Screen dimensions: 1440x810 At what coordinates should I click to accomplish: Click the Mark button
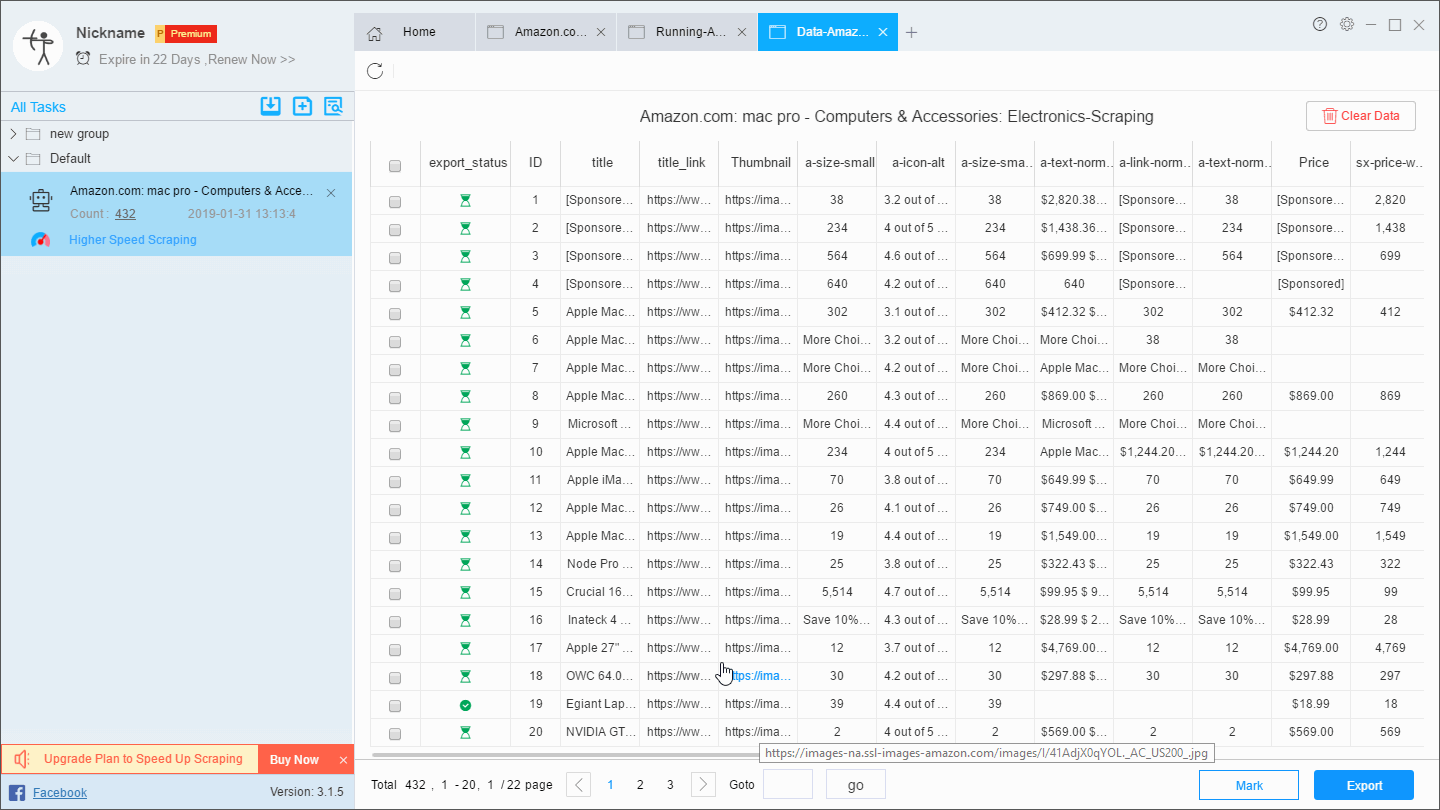pos(1249,785)
